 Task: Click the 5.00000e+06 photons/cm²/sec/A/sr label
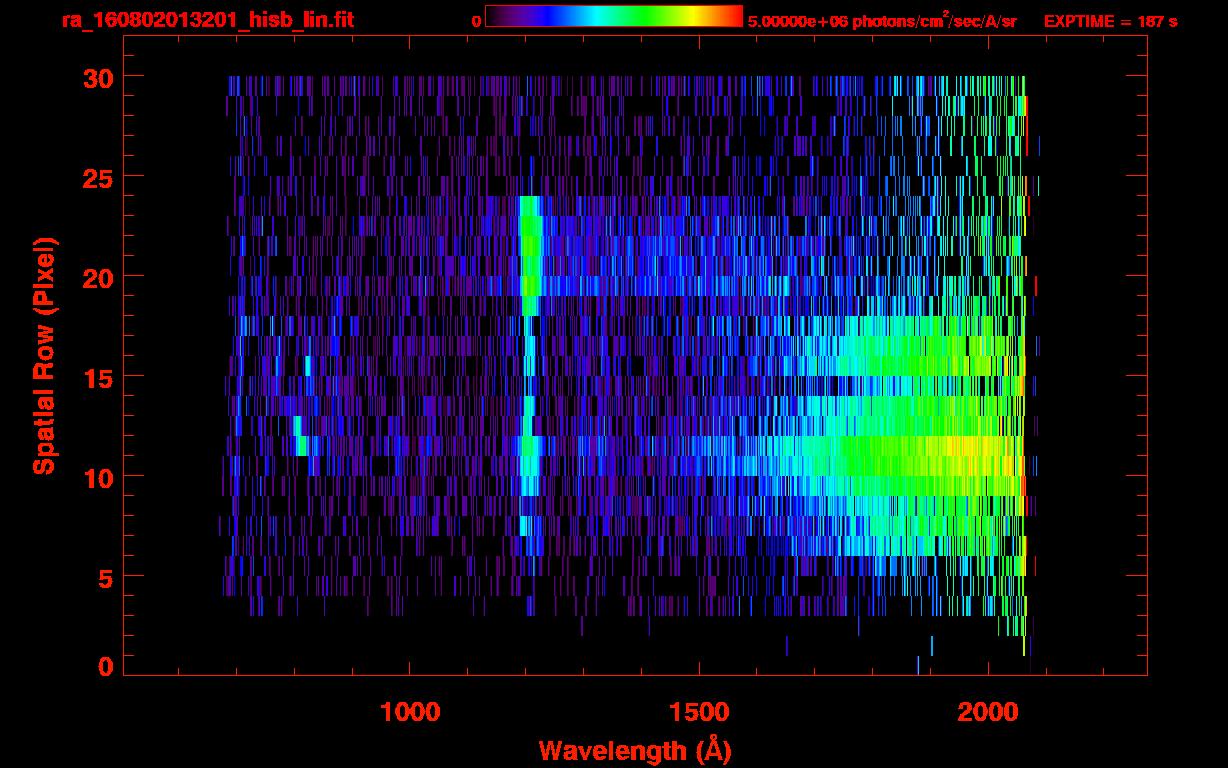882,20
